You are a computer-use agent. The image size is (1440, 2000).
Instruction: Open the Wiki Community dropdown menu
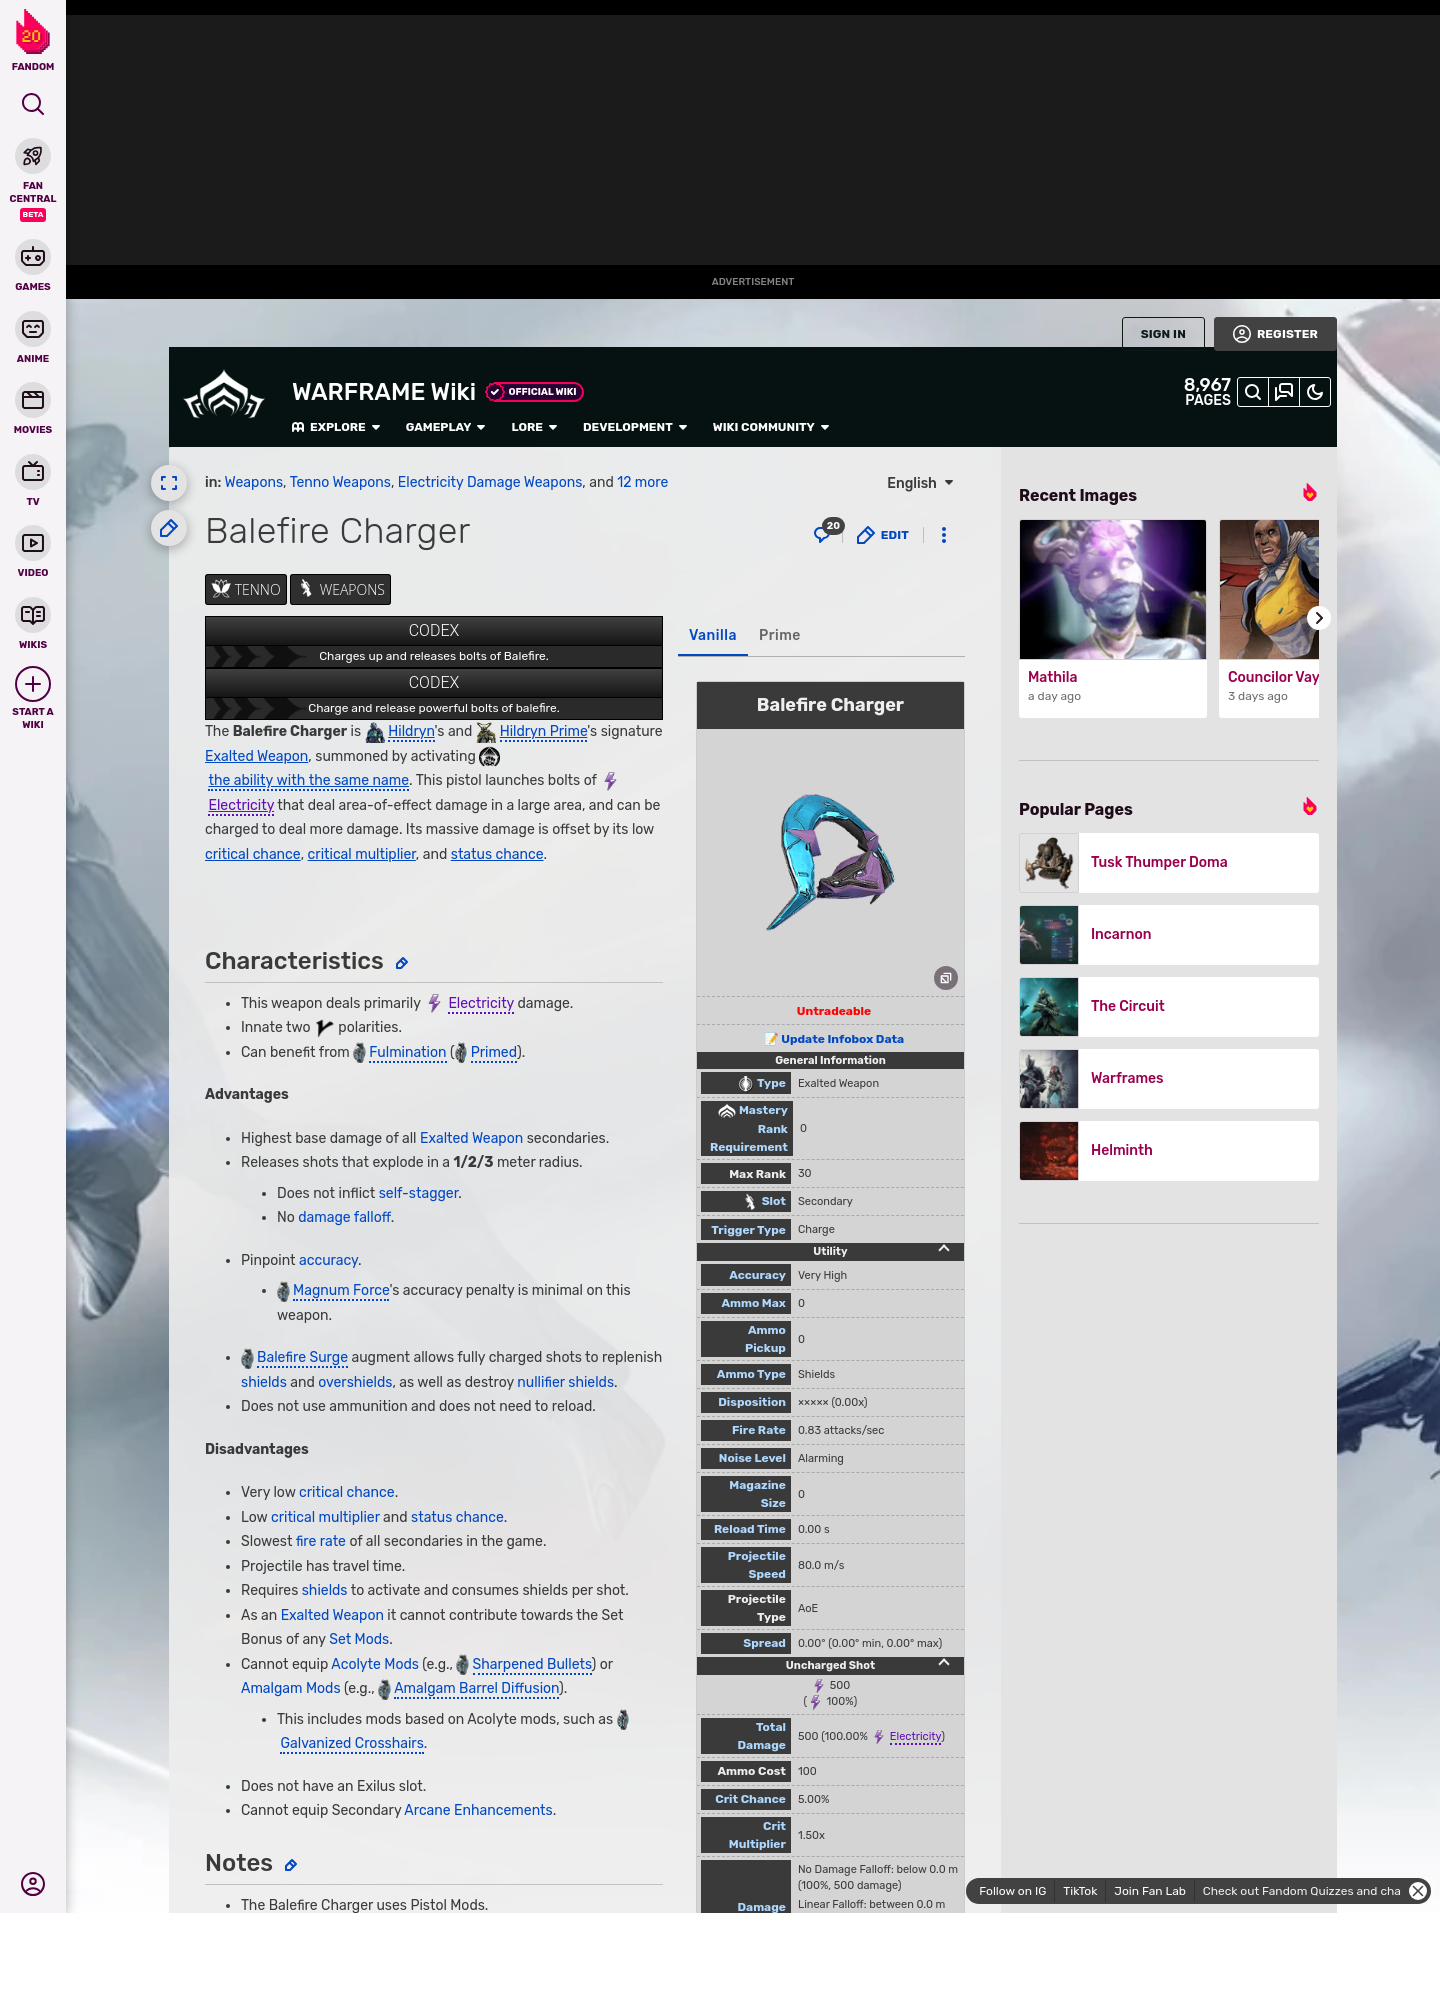tap(771, 427)
